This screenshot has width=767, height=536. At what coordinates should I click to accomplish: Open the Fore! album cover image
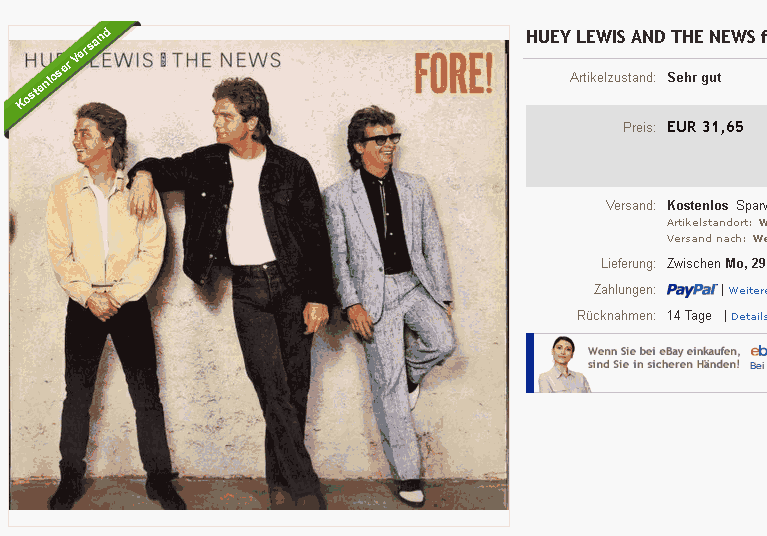click(x=259, y=275)
